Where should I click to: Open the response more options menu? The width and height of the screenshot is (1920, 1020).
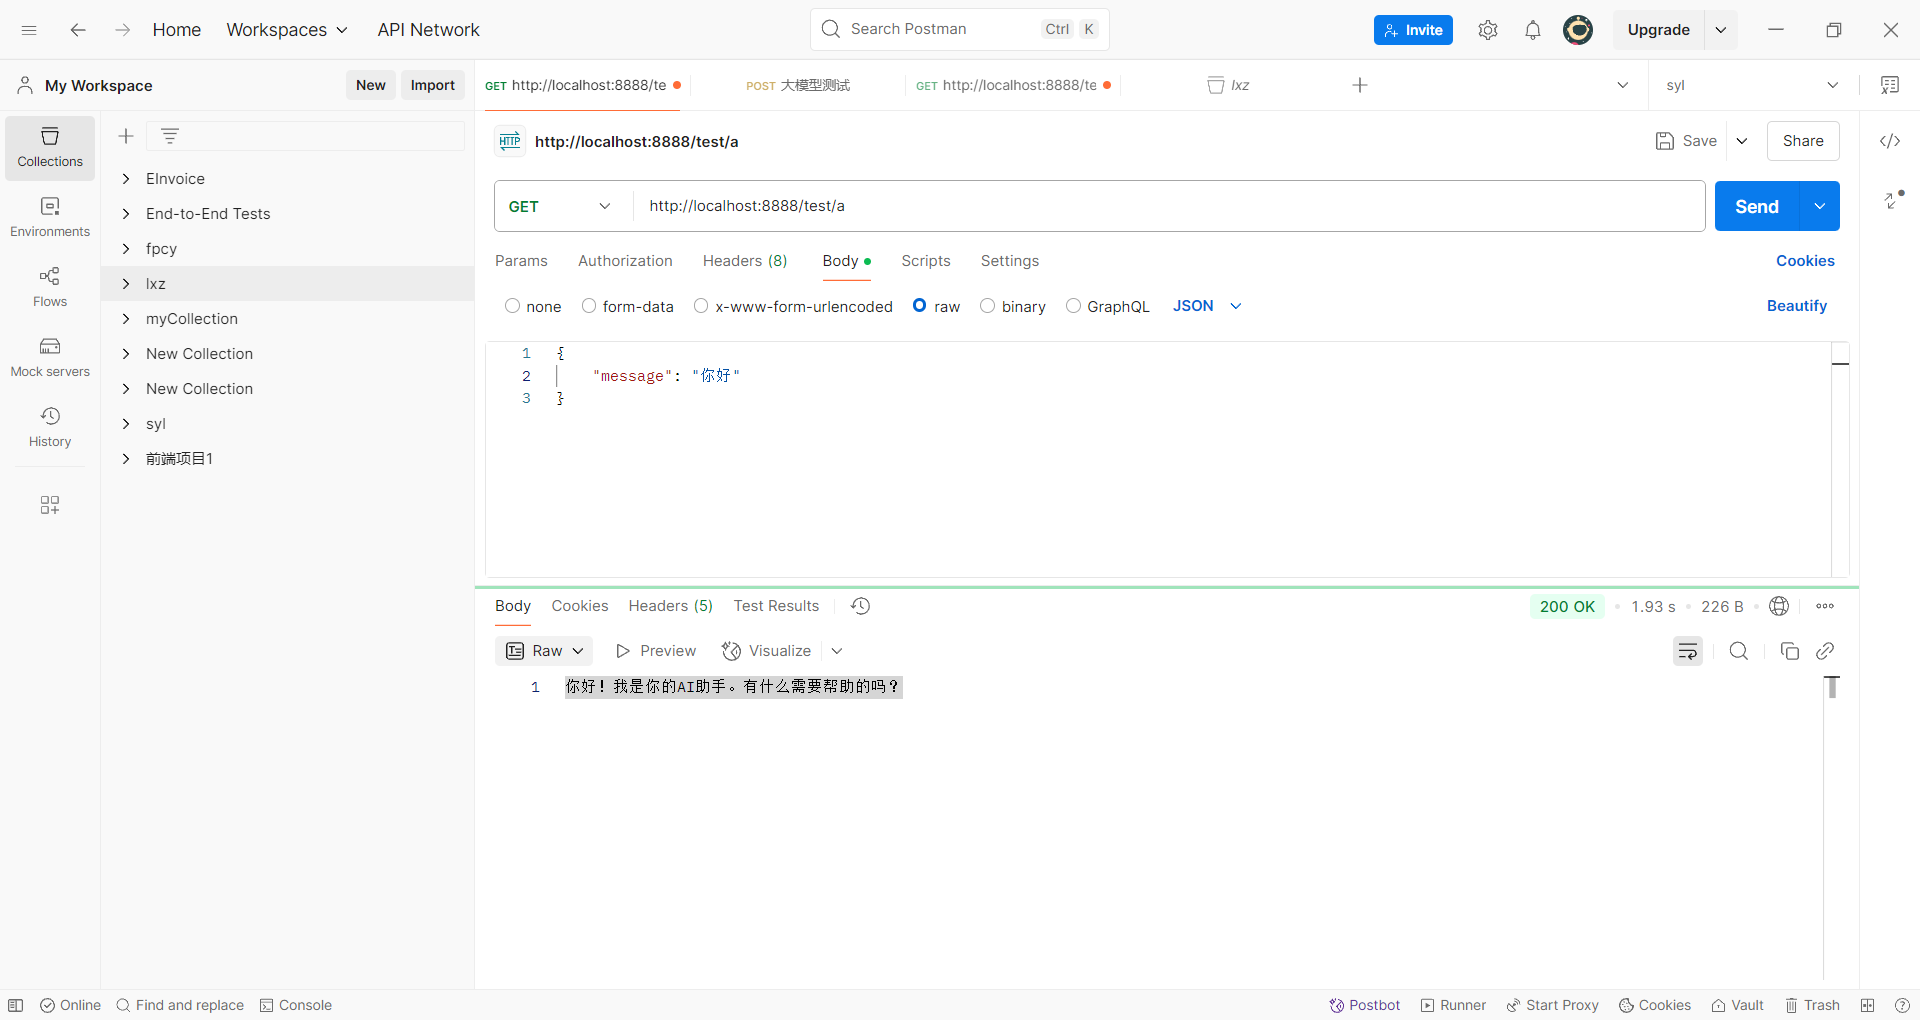tap(1825, 606)
